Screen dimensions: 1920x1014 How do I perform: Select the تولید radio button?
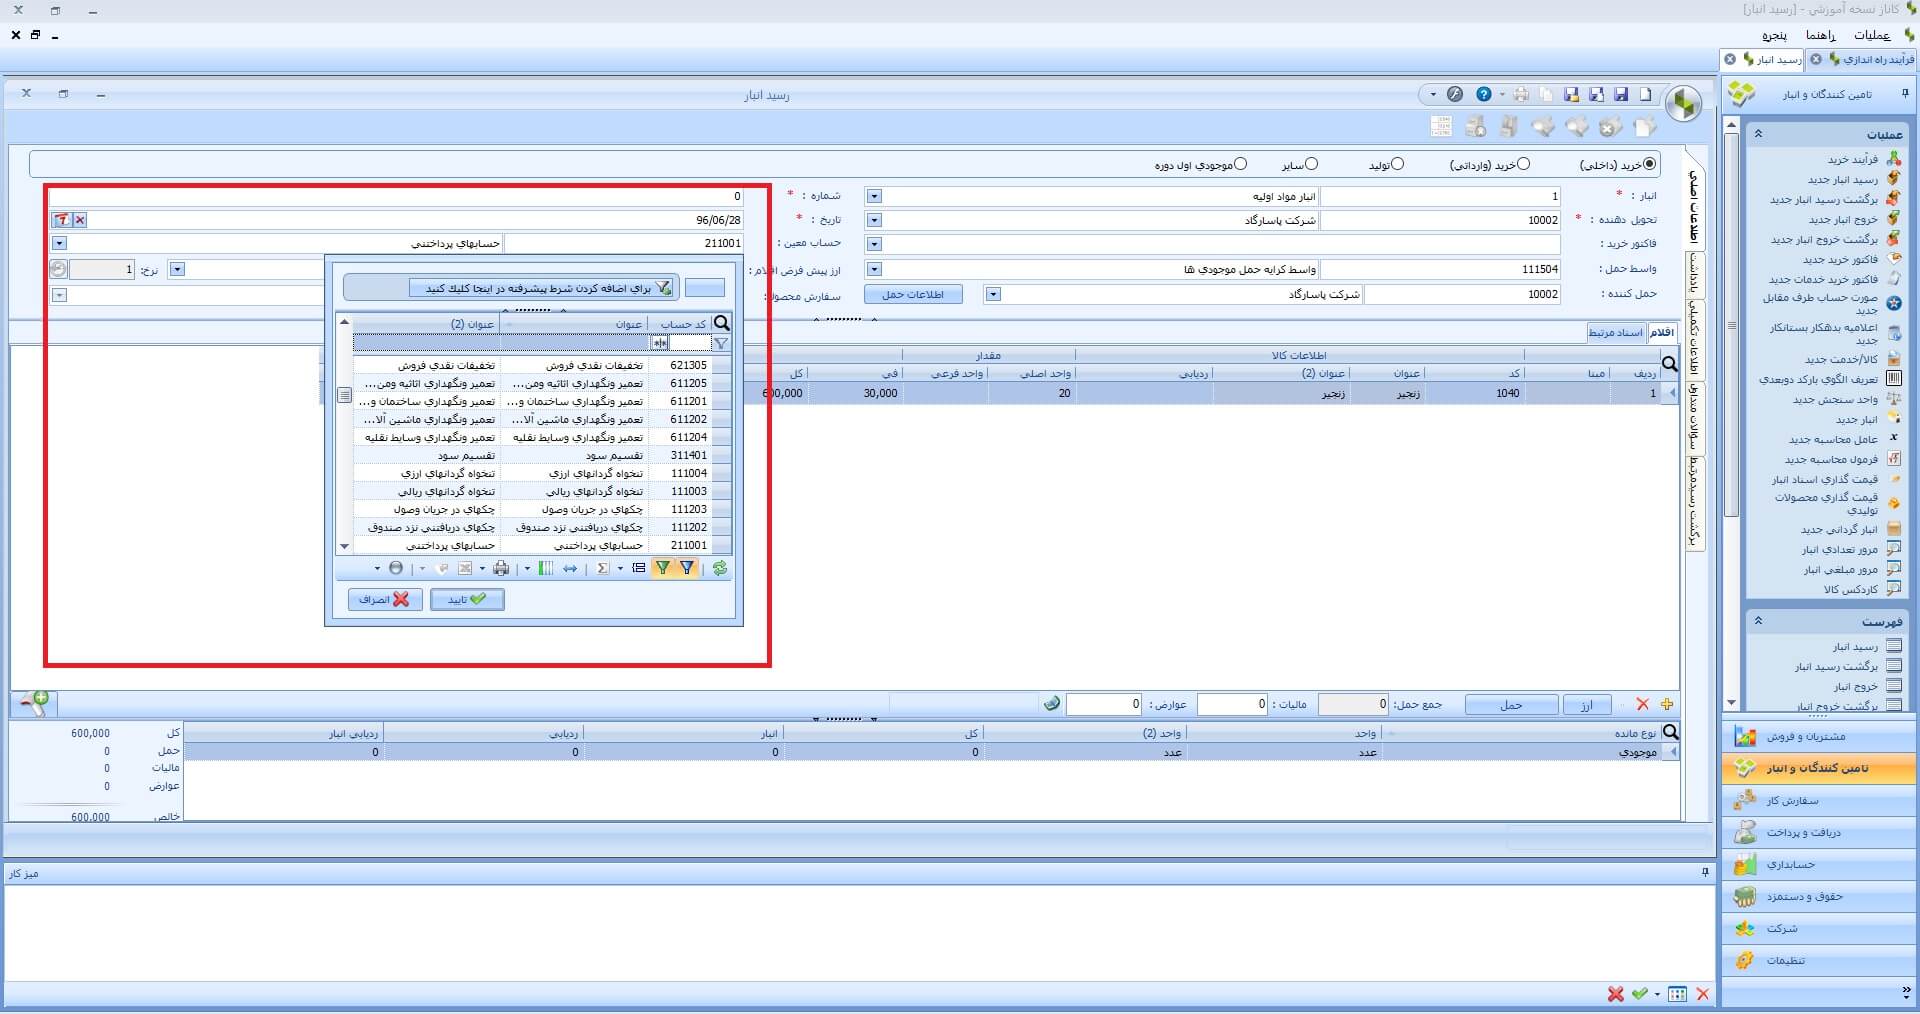(x=1397, y=164)
